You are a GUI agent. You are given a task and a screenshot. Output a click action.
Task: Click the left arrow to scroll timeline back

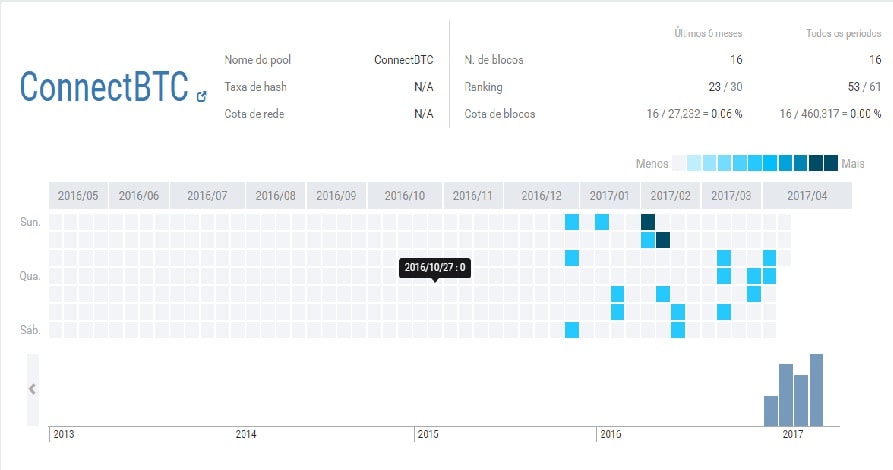tap(32, 389)
